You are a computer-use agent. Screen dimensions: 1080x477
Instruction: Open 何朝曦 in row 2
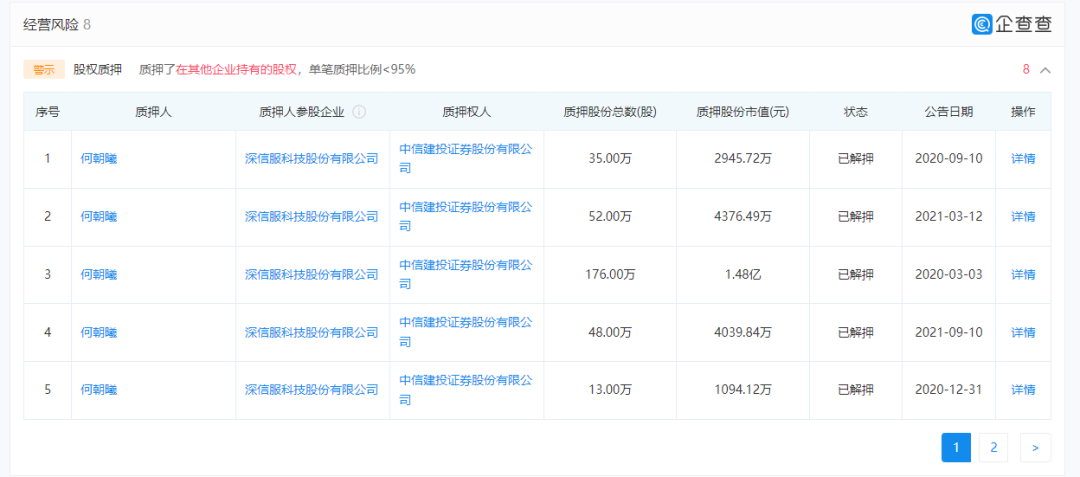tap(98, 216)
